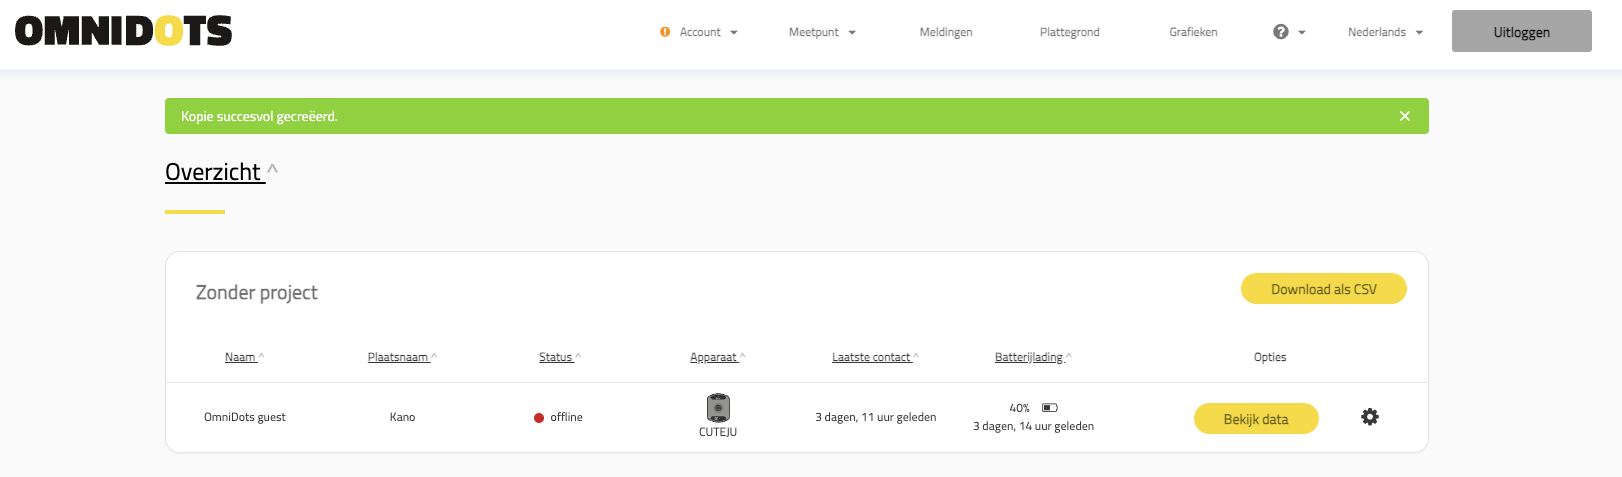
Task: Click the battery level icon
Action: click(x=1049, y=408)
